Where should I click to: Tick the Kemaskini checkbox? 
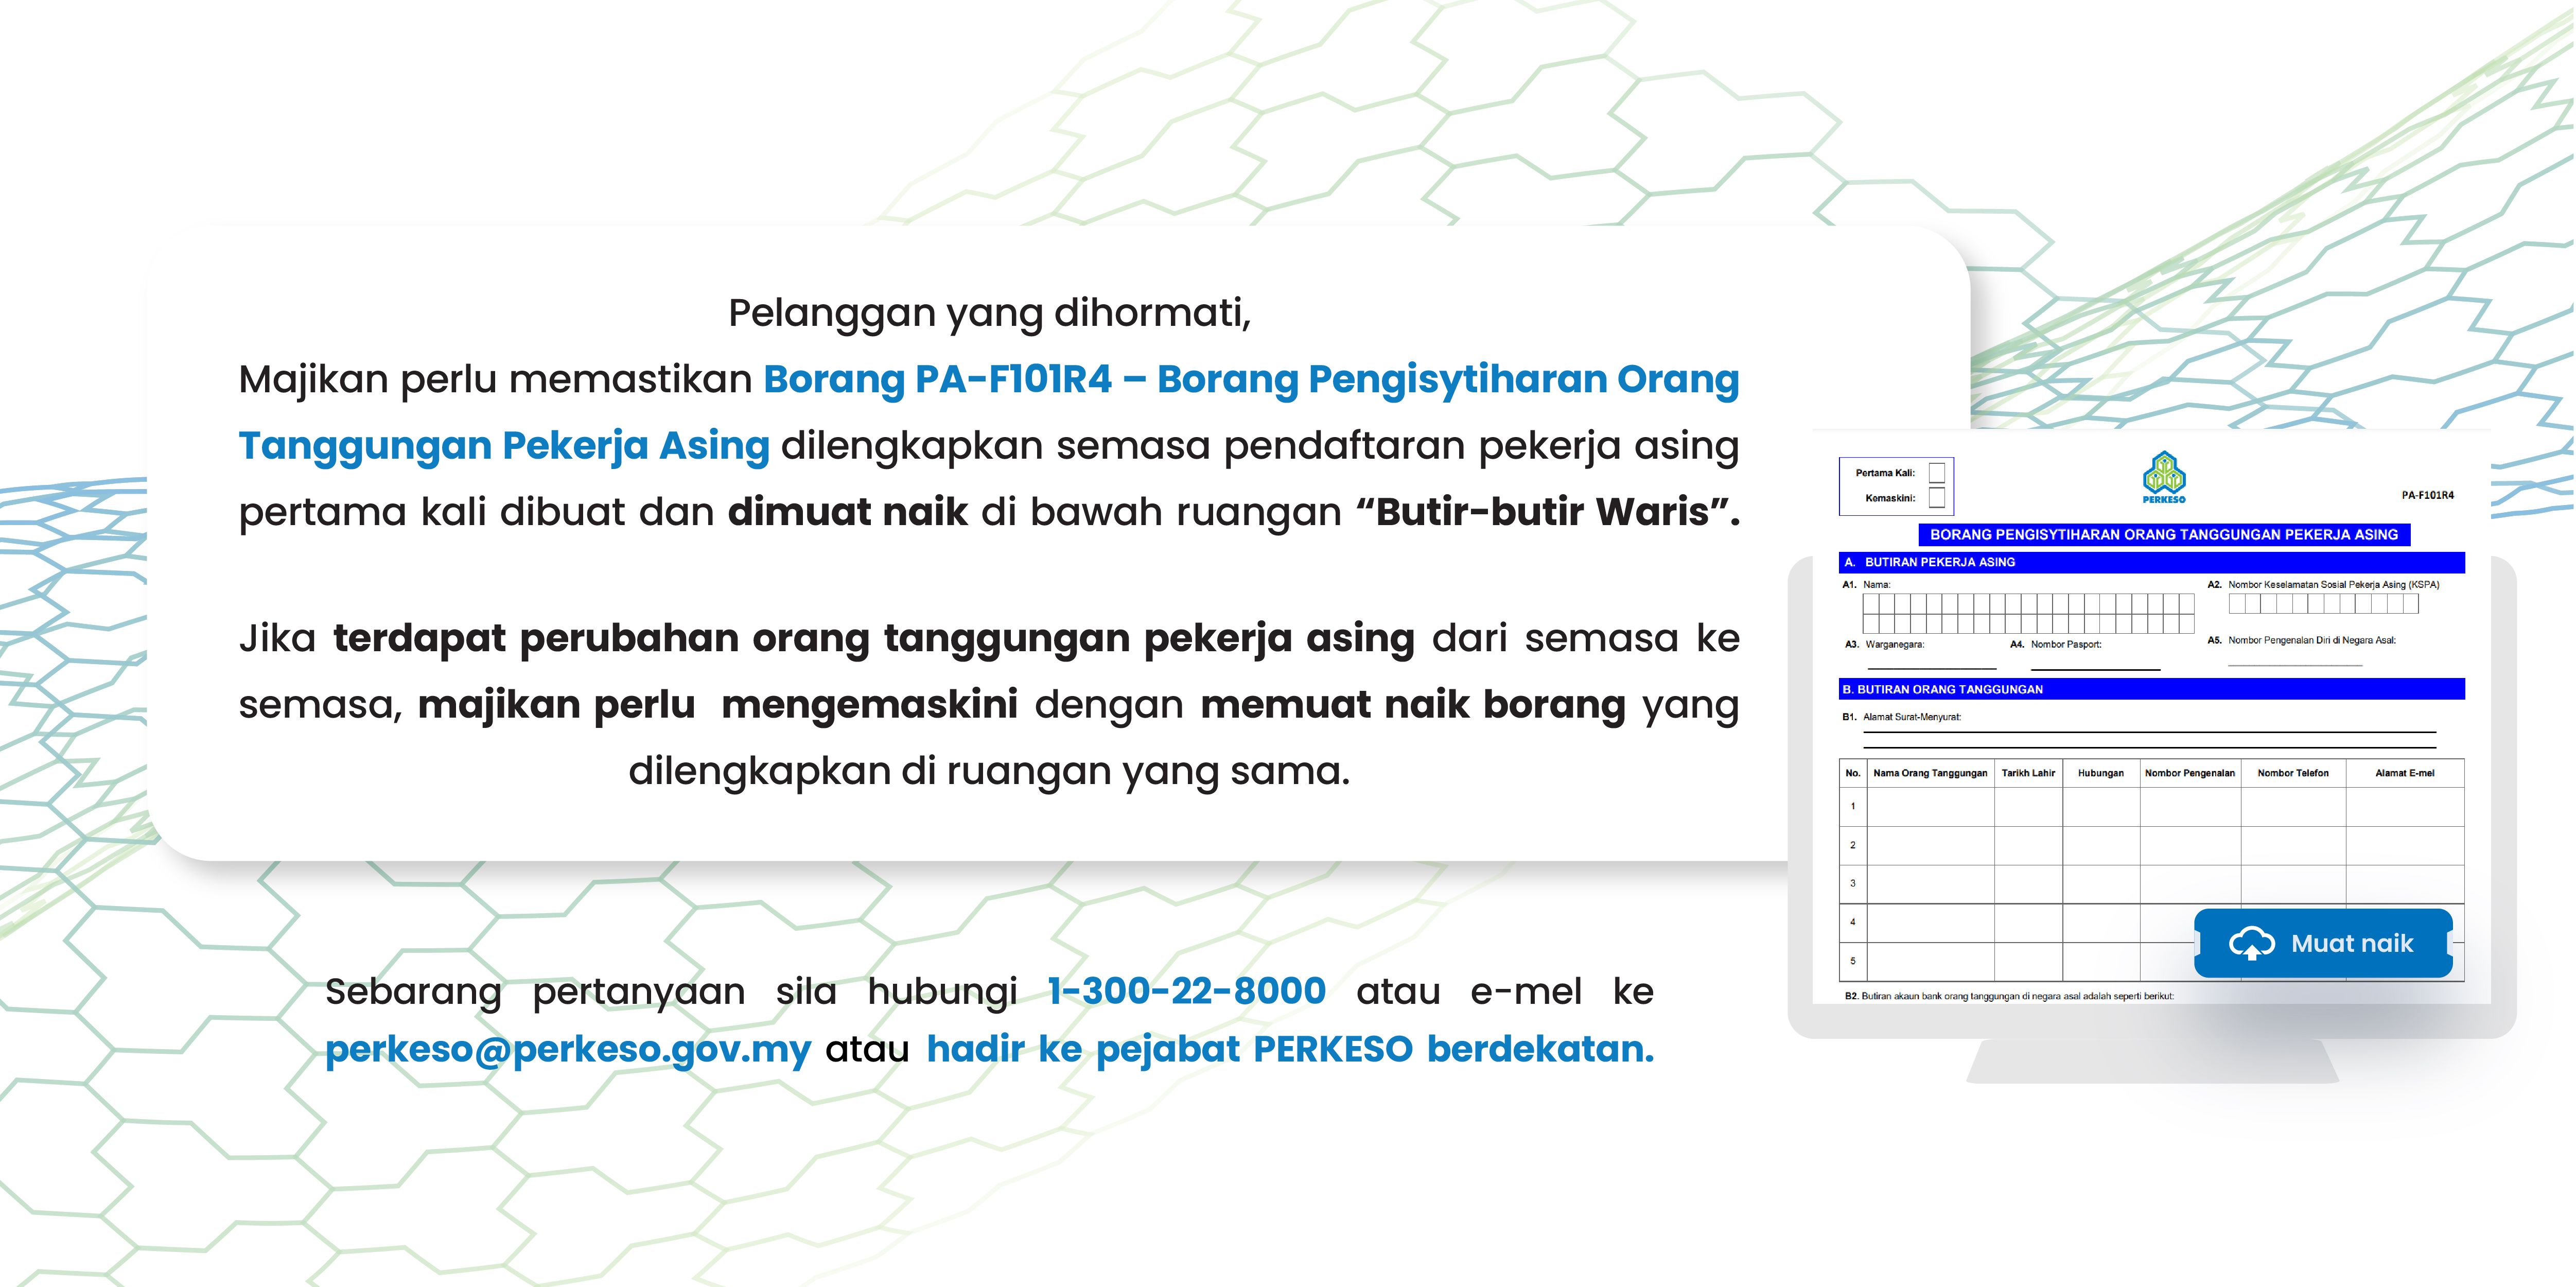1937,498
